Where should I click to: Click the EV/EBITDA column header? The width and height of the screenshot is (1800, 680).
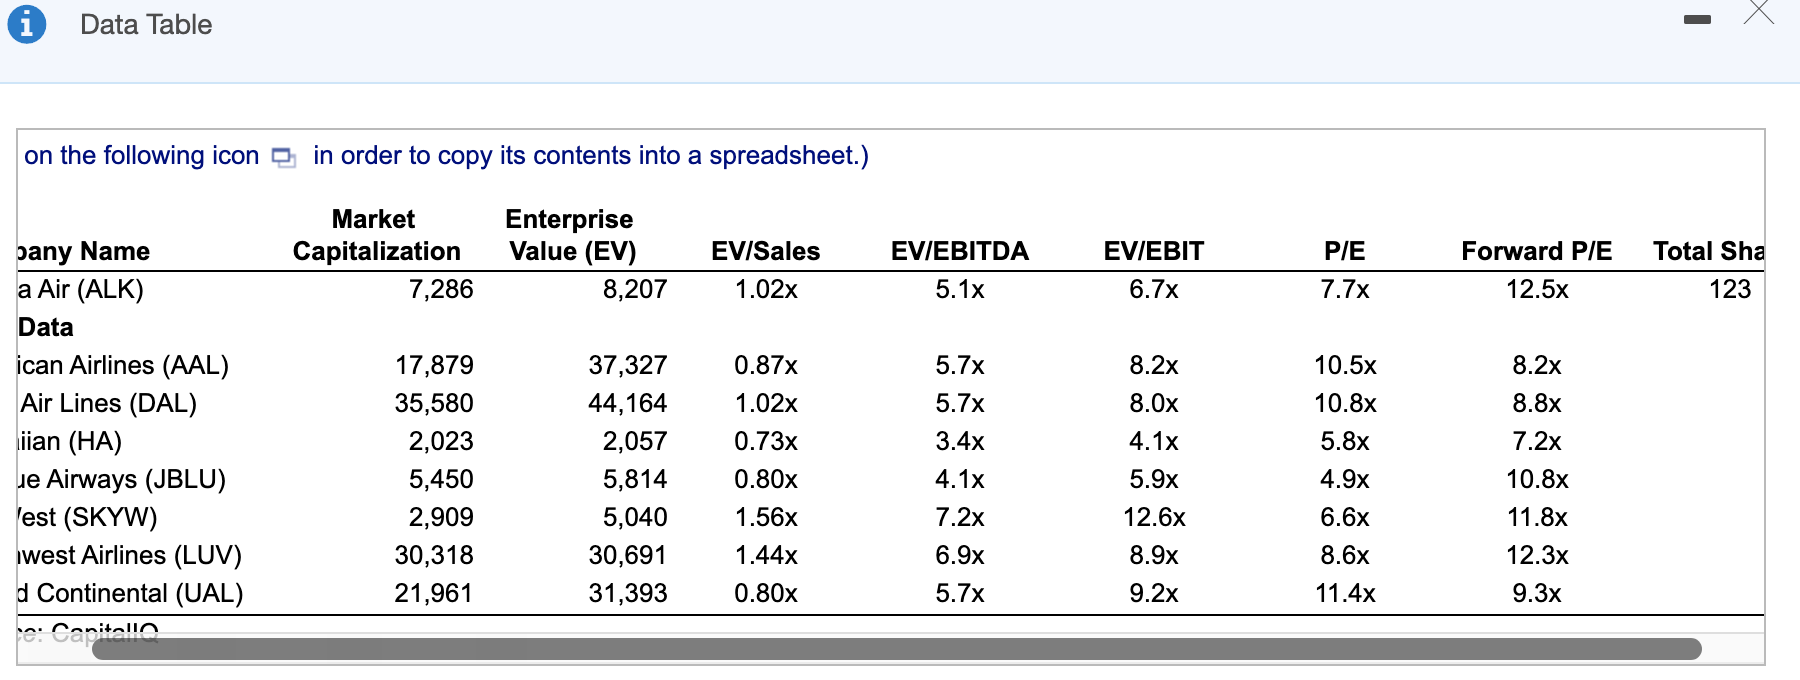click(x=959, y=251)
